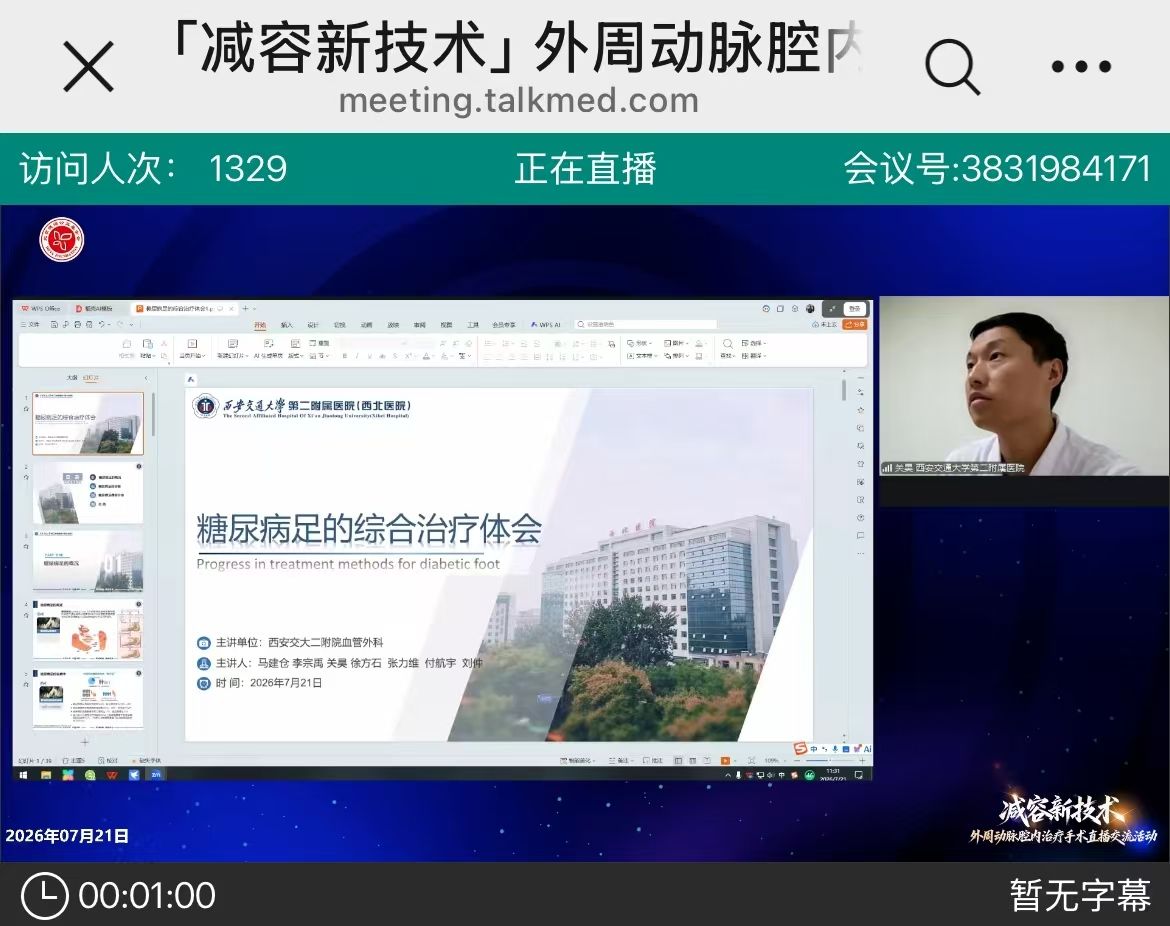Select the 开始 ribbon tab
Image resolution: width=1170 pixels, height=926 pixels.
[x=260, y=325]
